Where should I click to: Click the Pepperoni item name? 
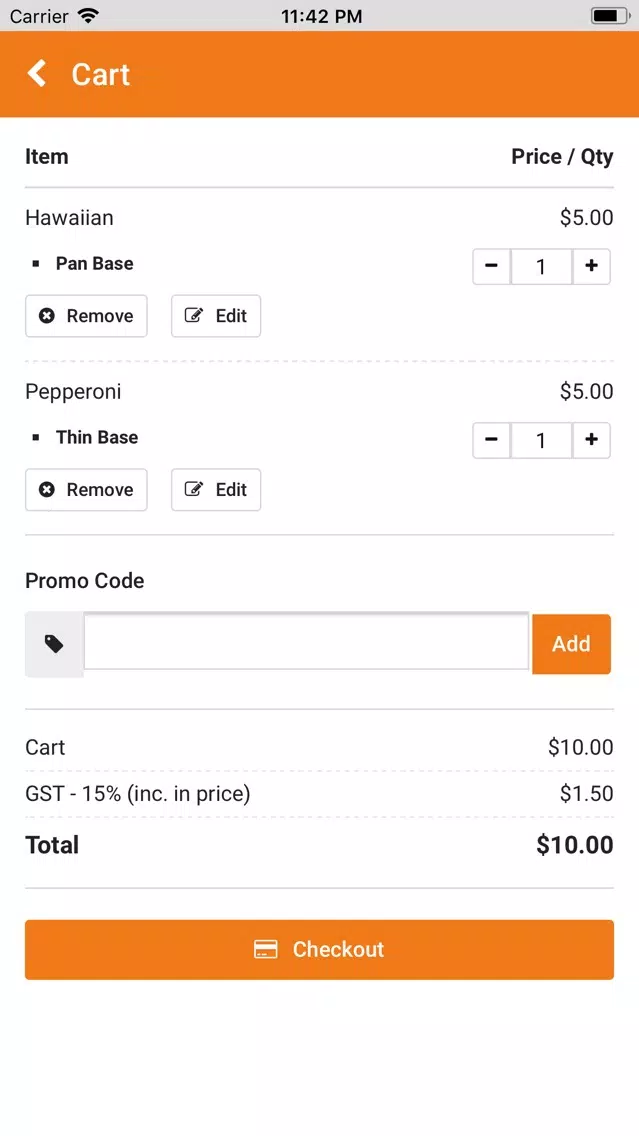coord(73,392)
